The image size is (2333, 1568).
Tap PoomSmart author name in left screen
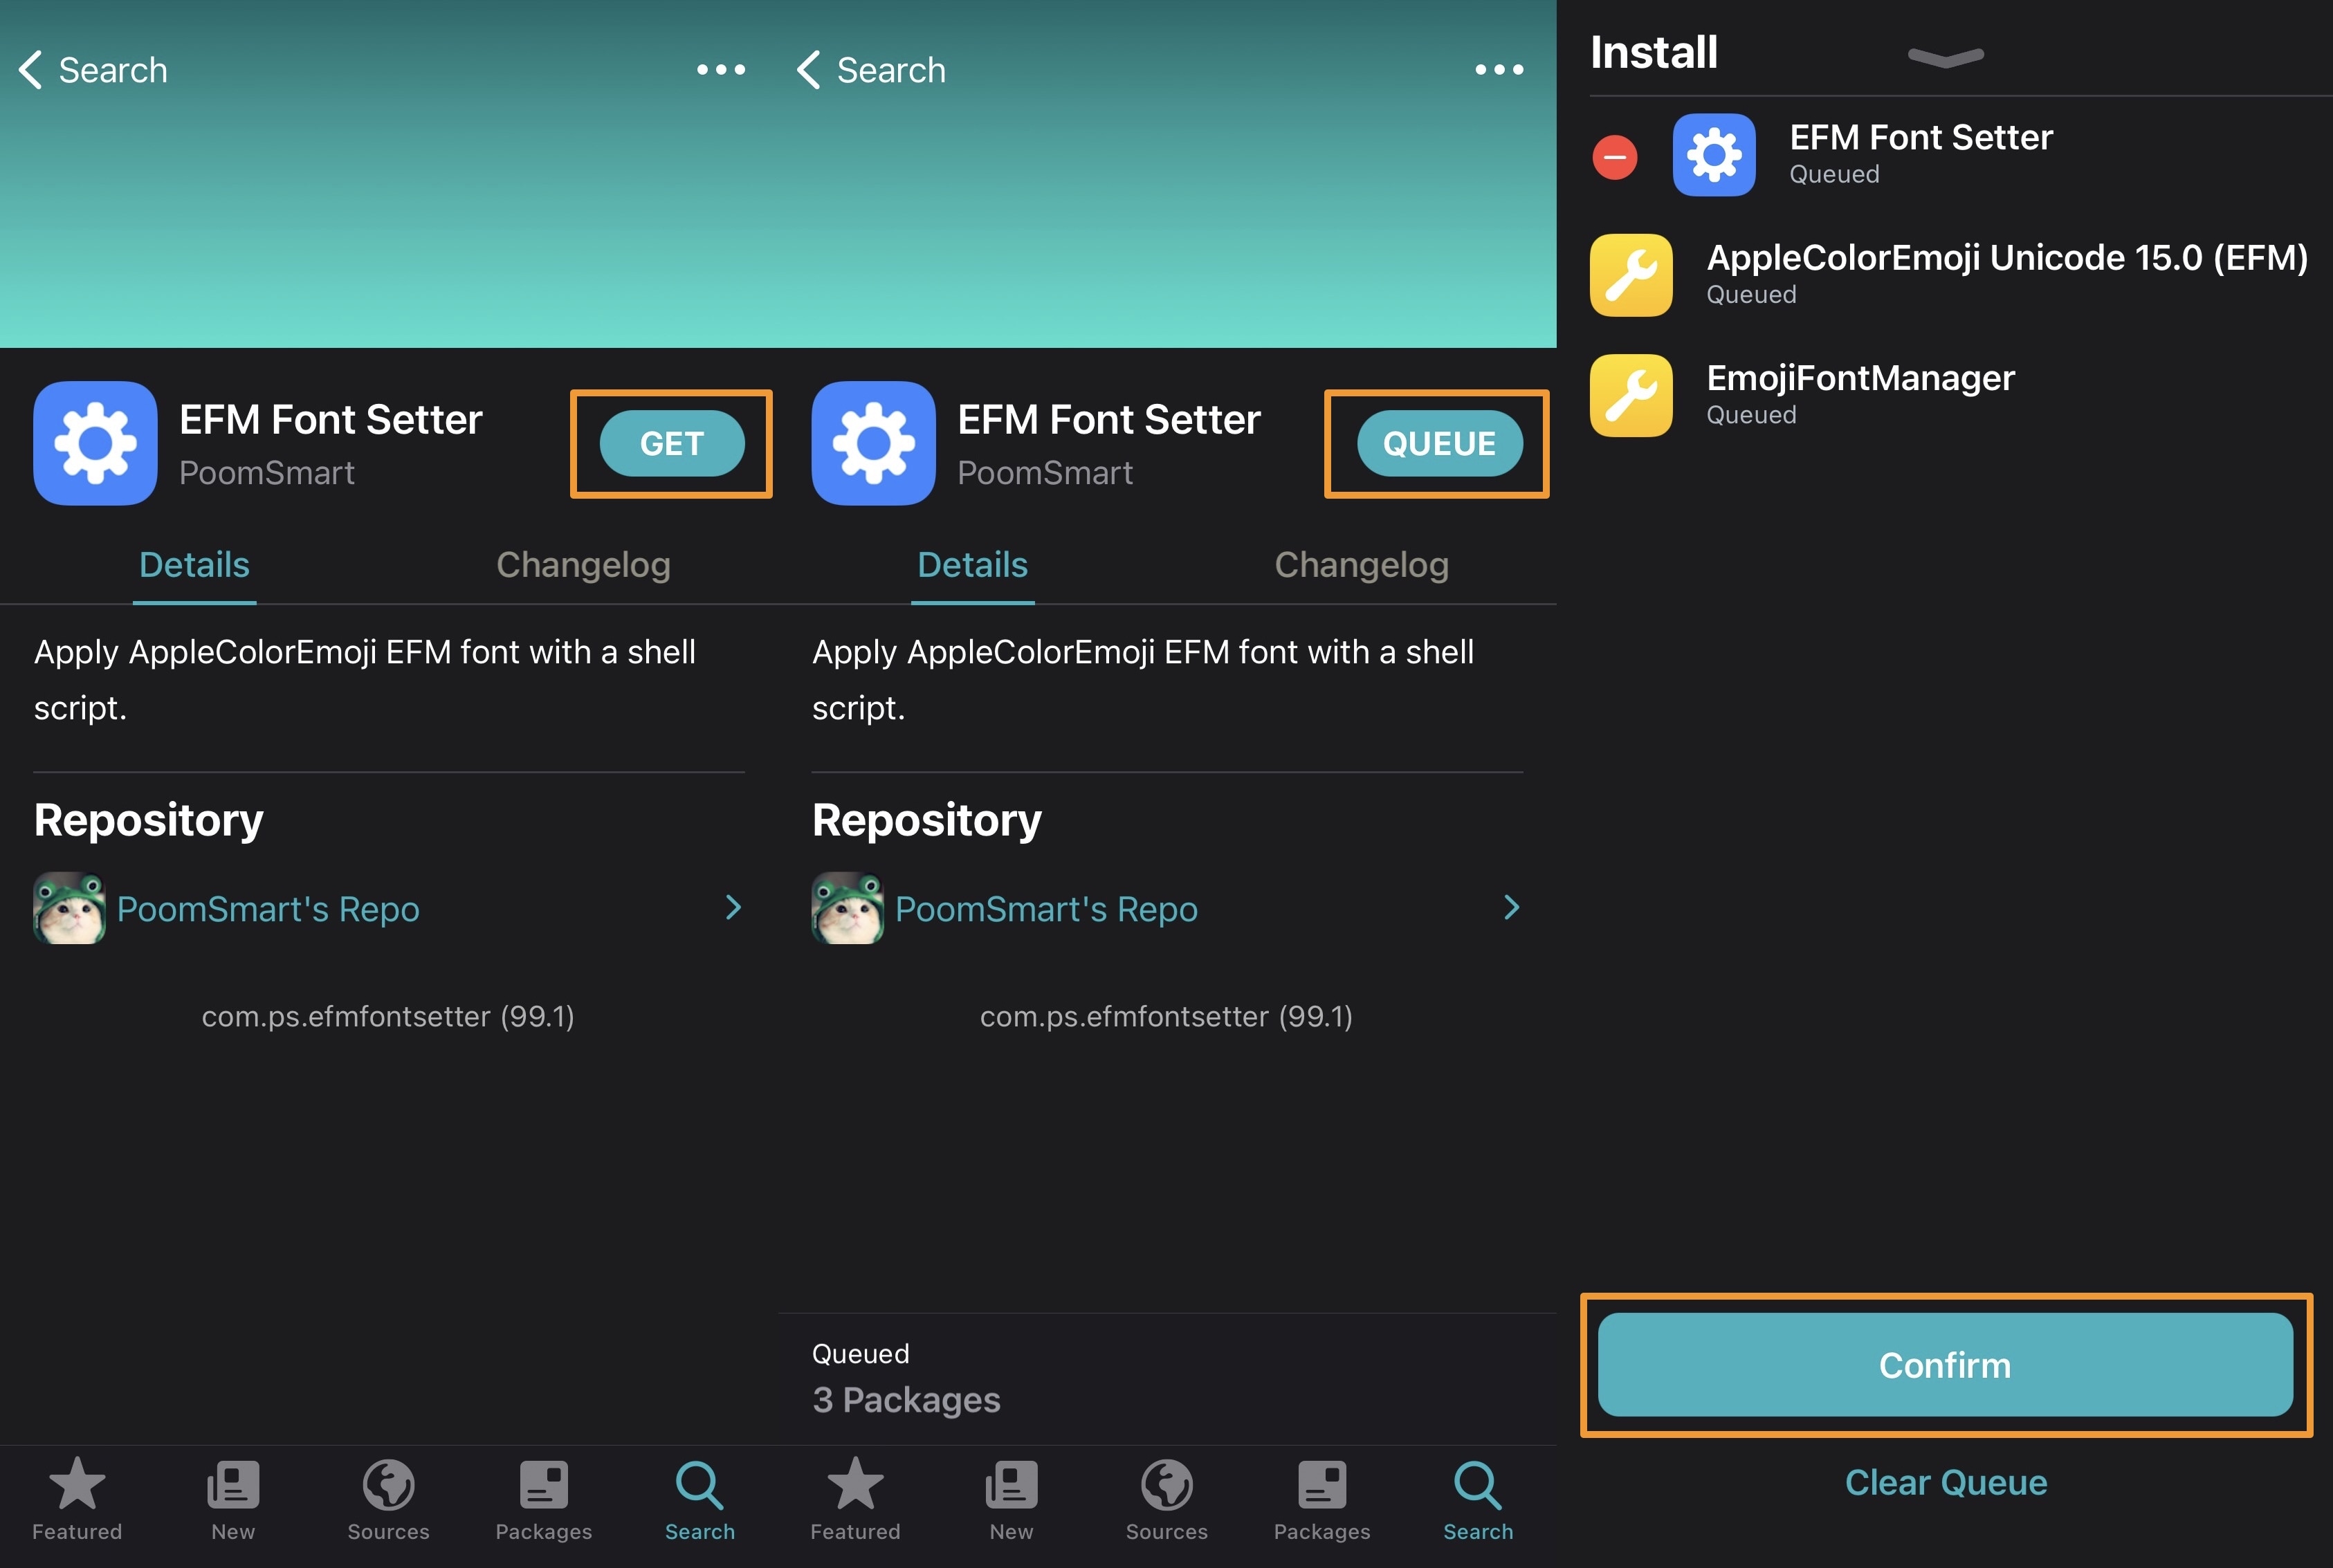(x=267, y=473)
